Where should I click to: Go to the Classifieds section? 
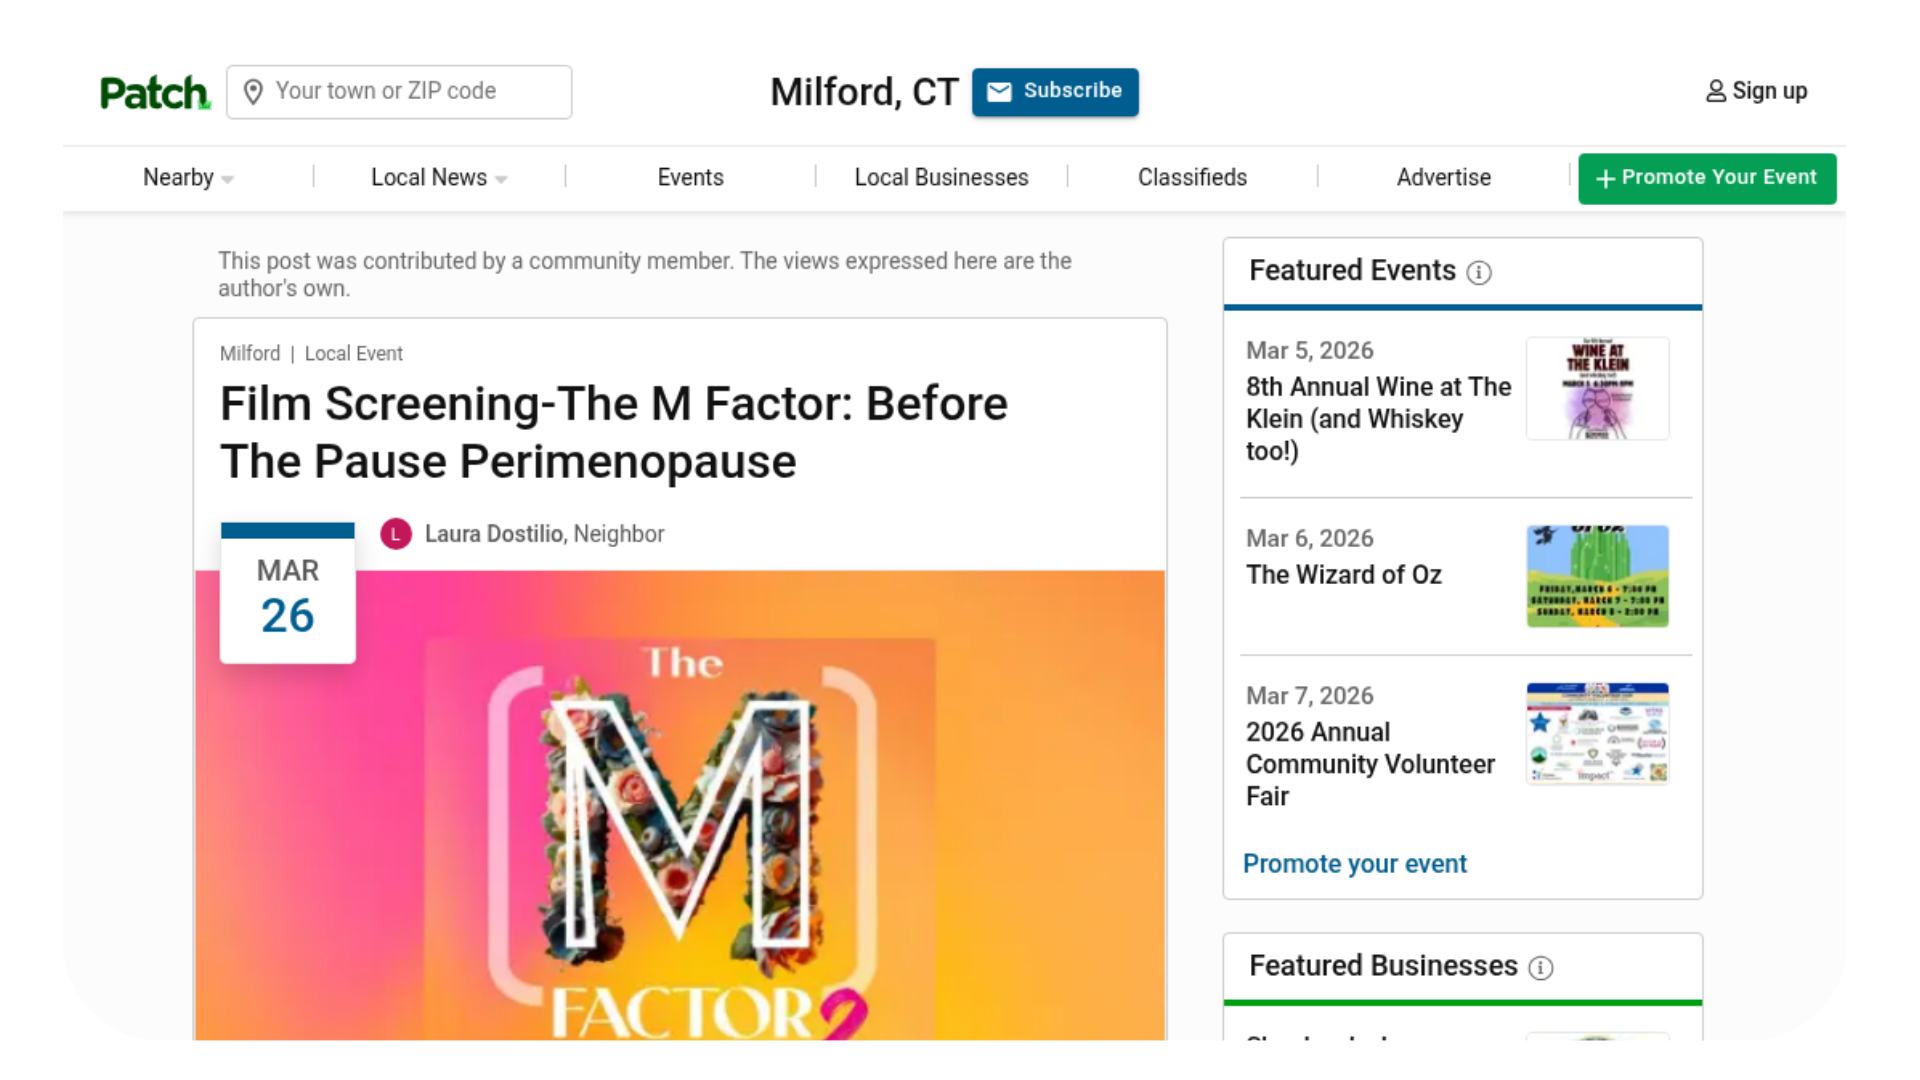(x=1192, y=178)
